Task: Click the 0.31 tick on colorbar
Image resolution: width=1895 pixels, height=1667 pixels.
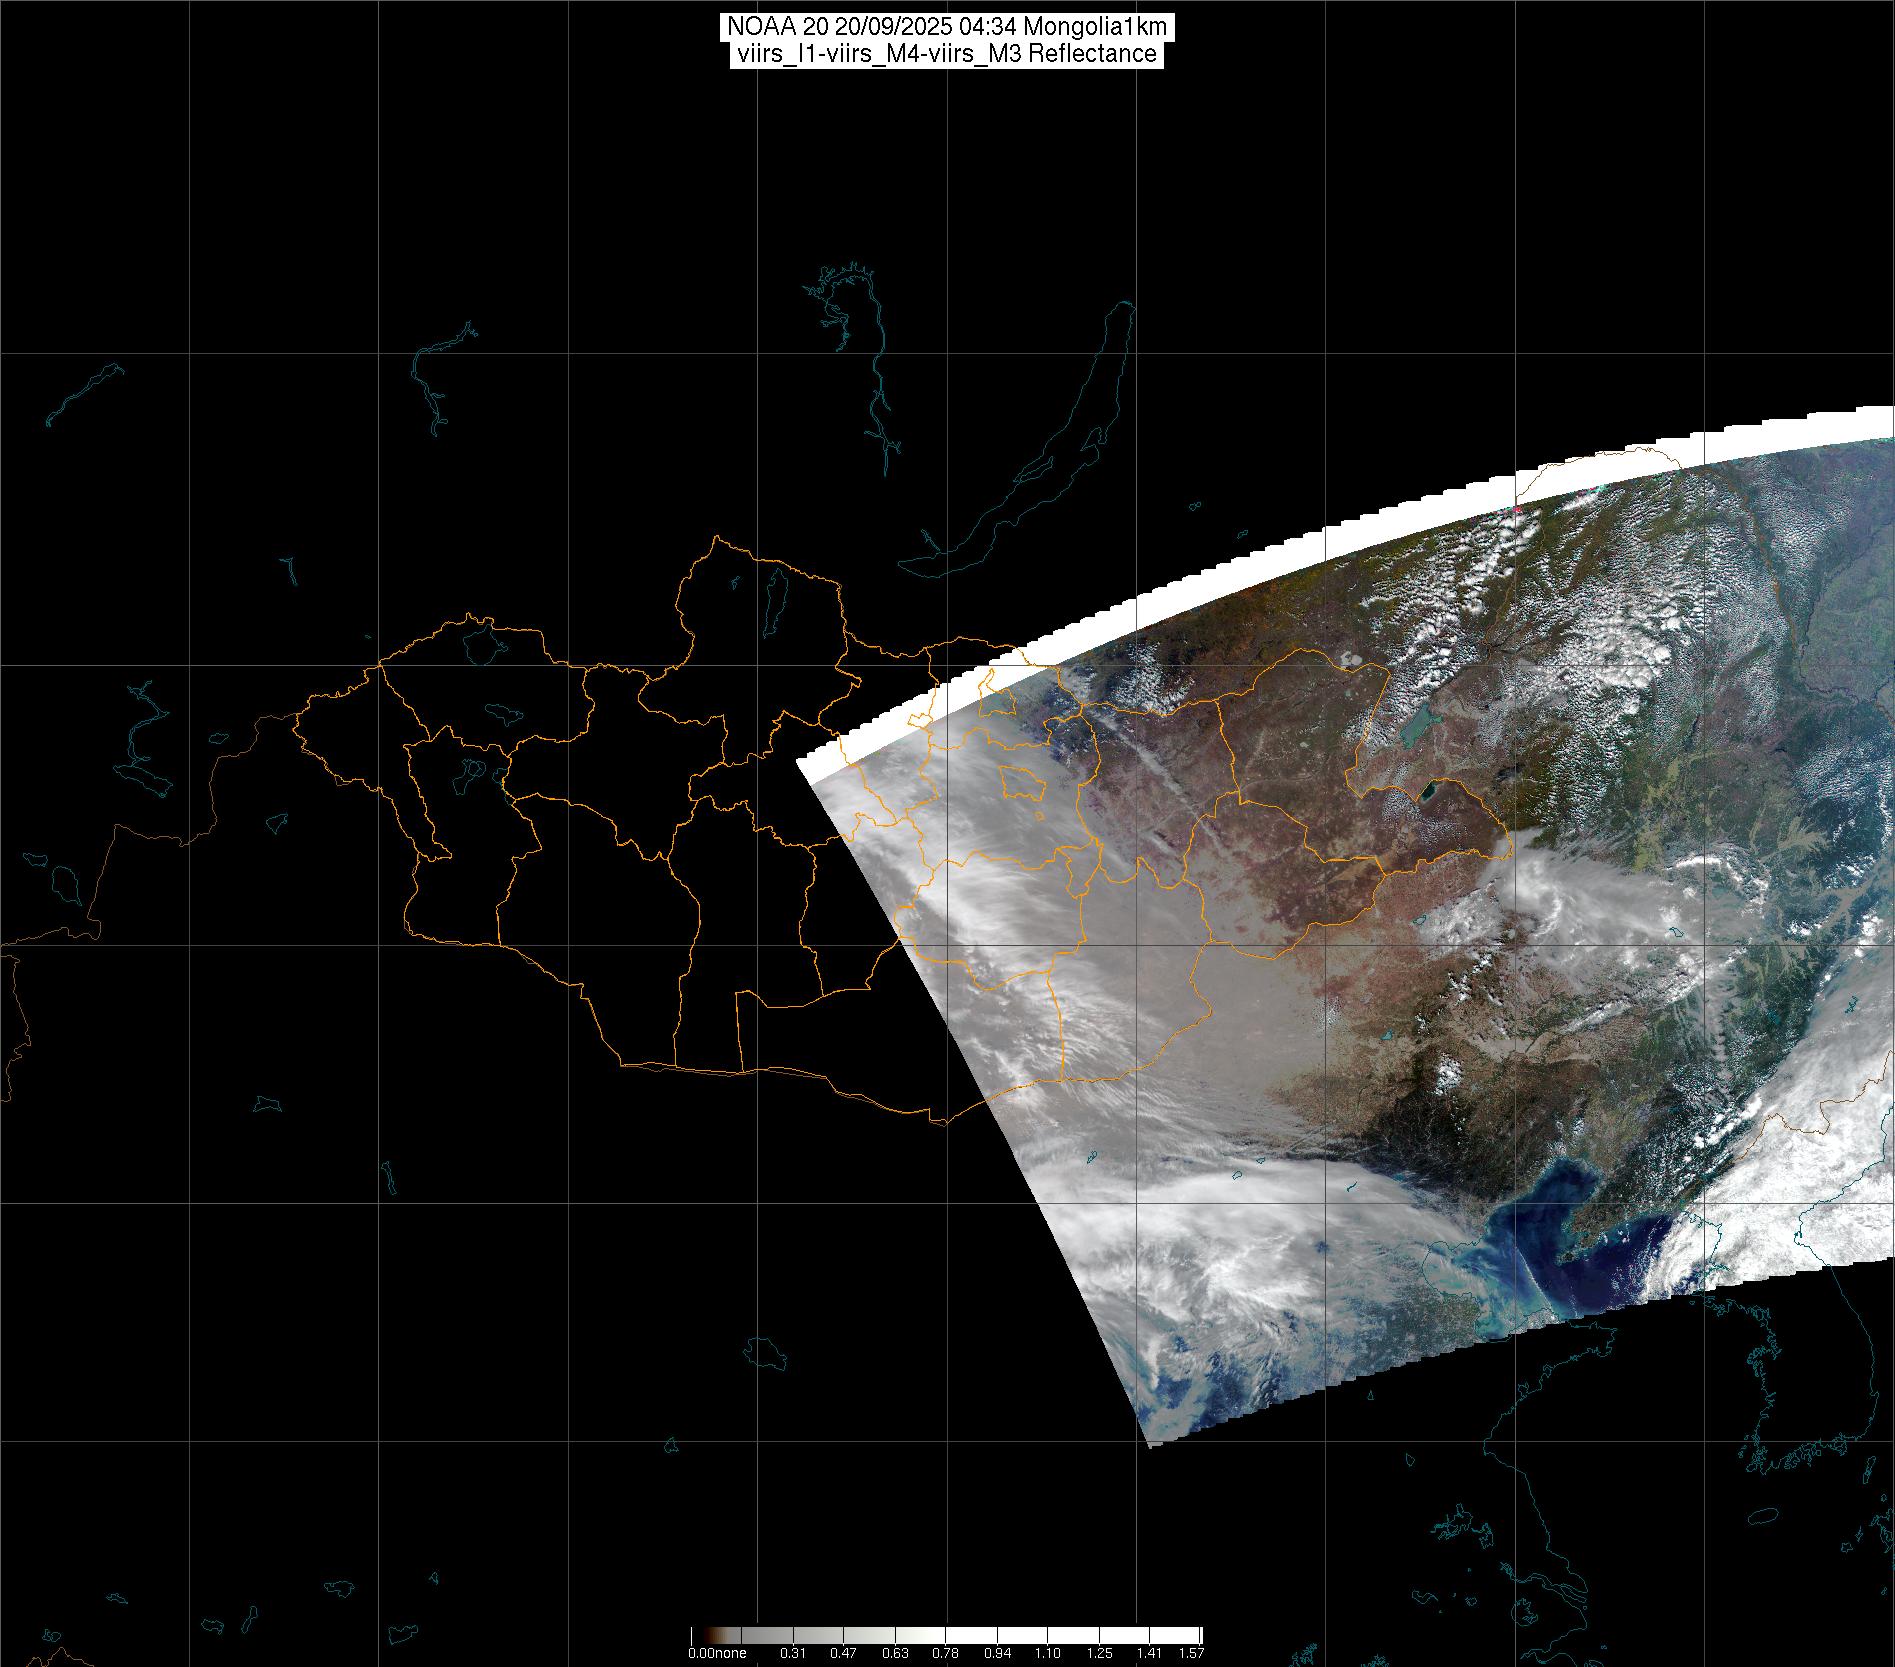Action: (x=793, y=1653)
